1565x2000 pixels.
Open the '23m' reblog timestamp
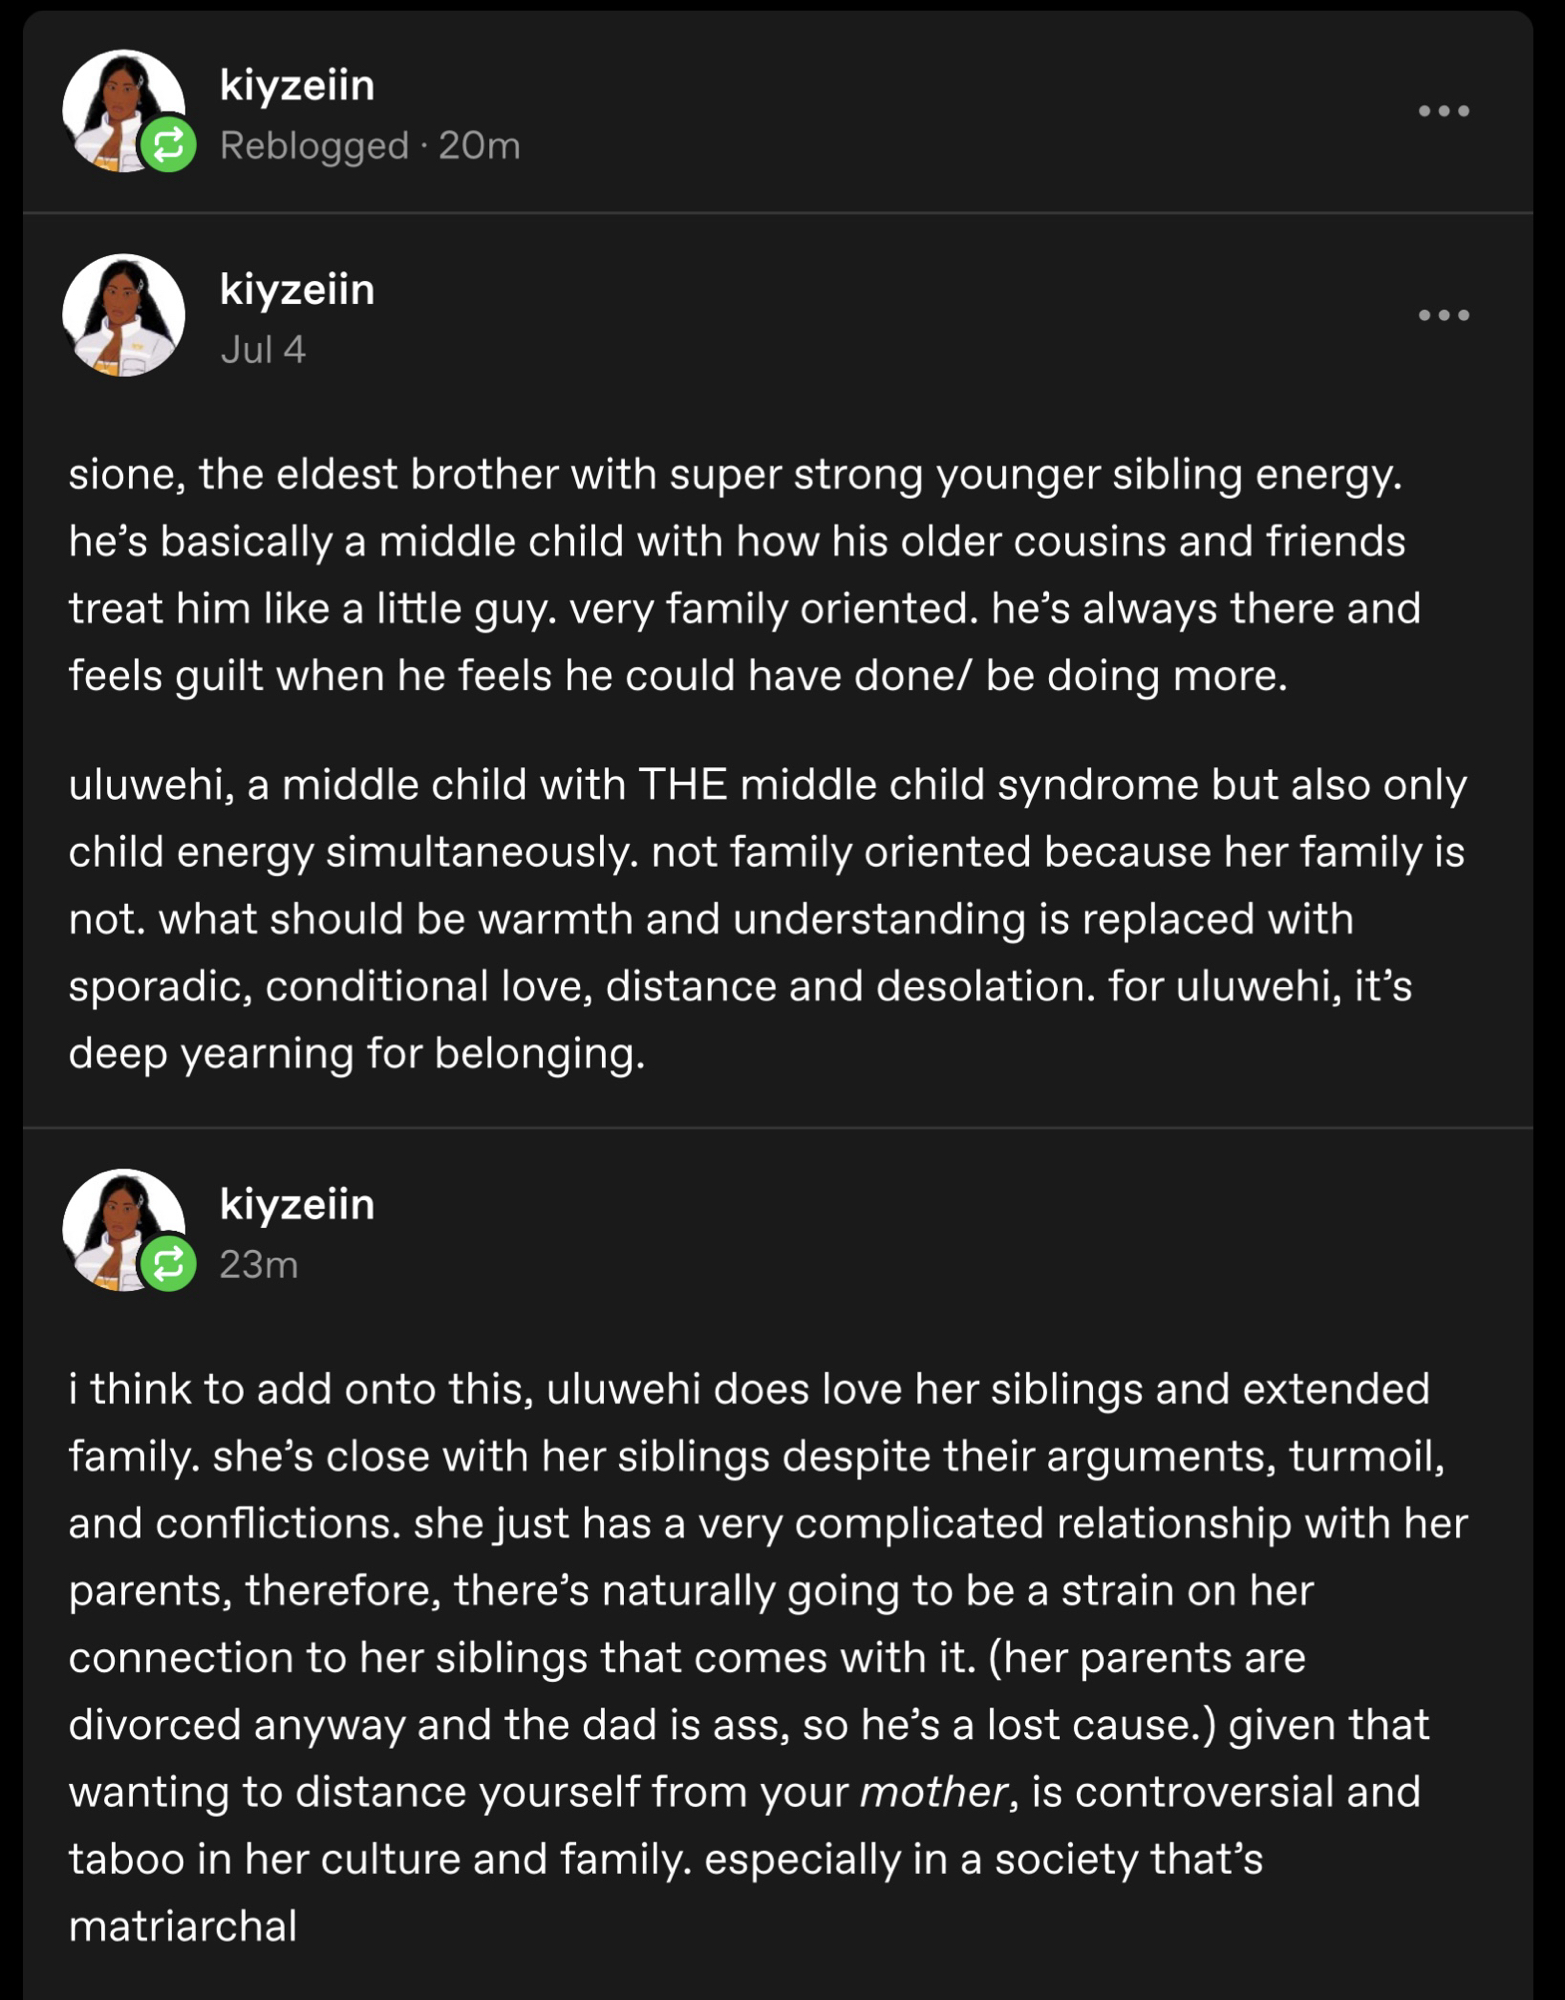point(258,1265)
